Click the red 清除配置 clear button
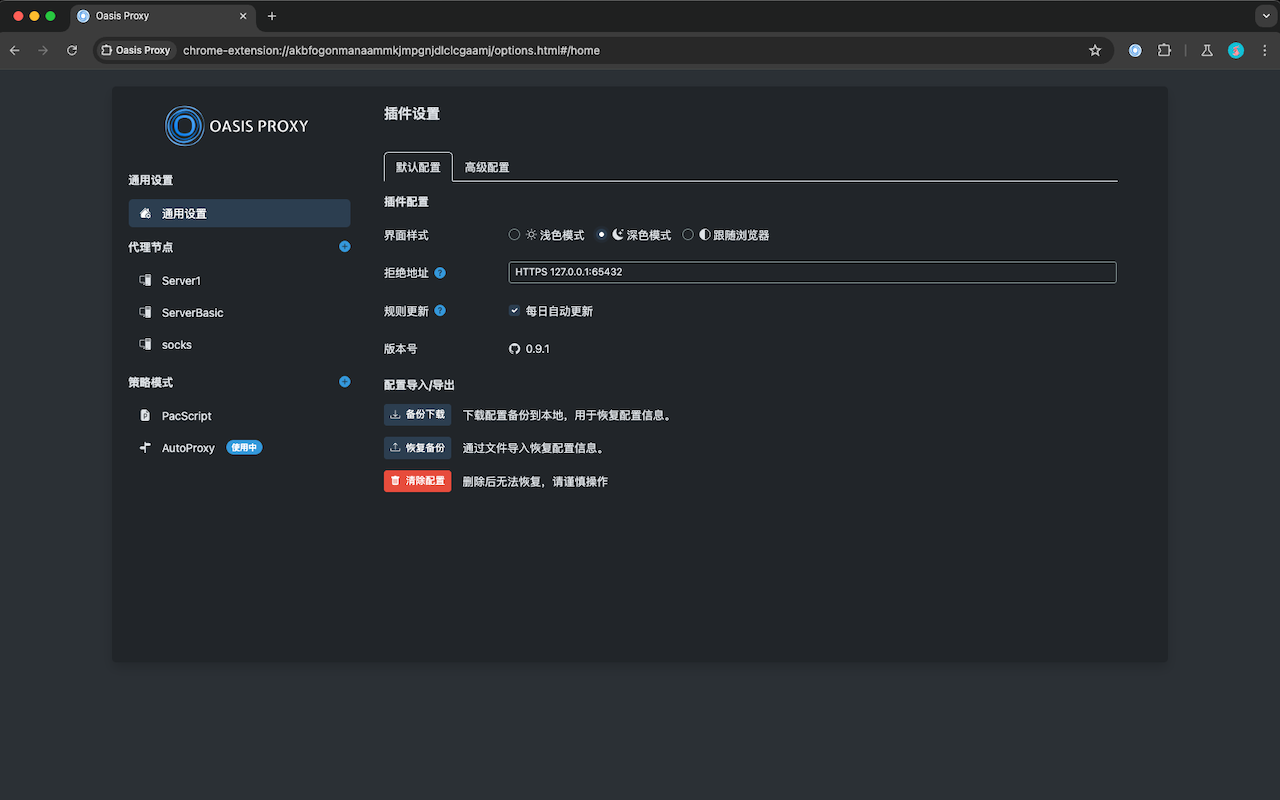The image size is (1280, 800). (x=417, y=481)
